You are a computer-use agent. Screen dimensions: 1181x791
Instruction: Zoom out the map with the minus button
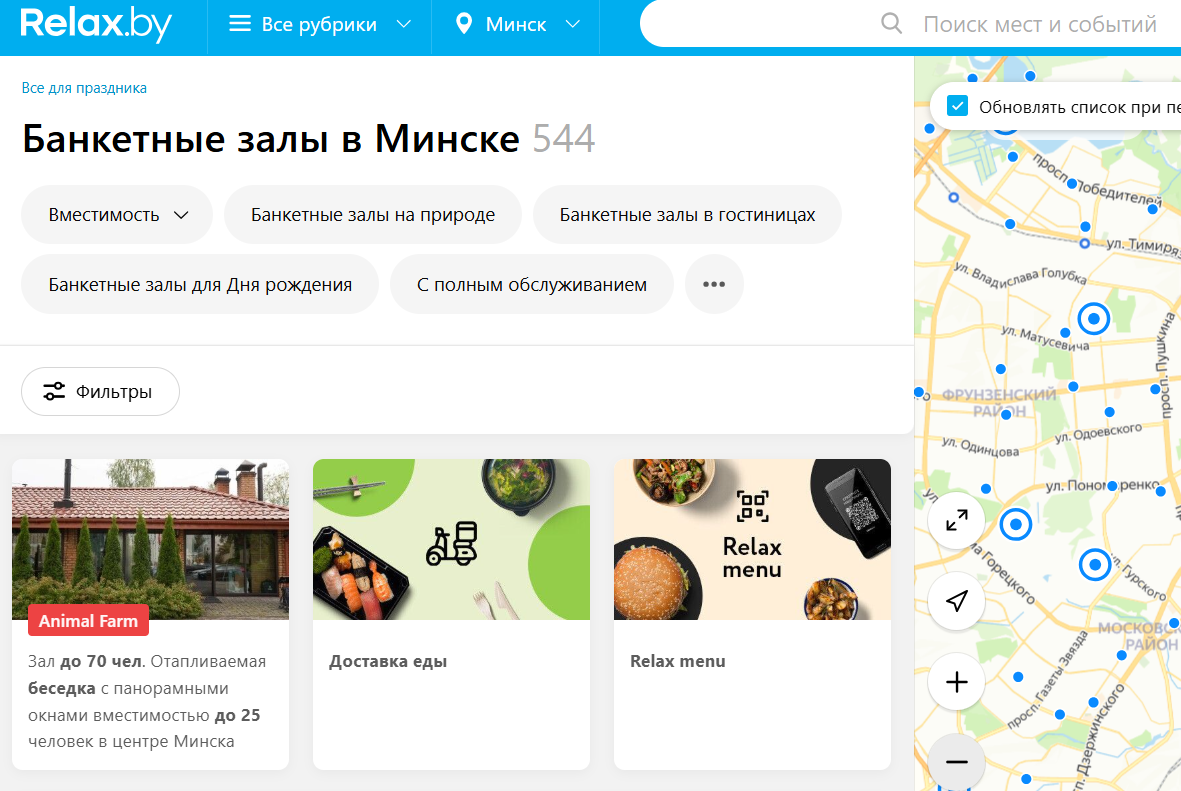[x=957, y=762]
